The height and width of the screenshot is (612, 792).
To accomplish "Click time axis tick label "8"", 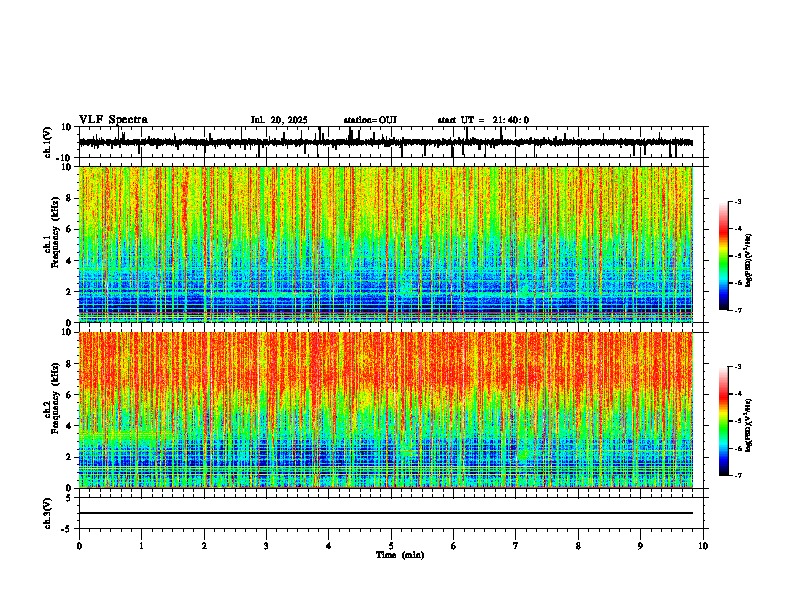I will 578,546.
